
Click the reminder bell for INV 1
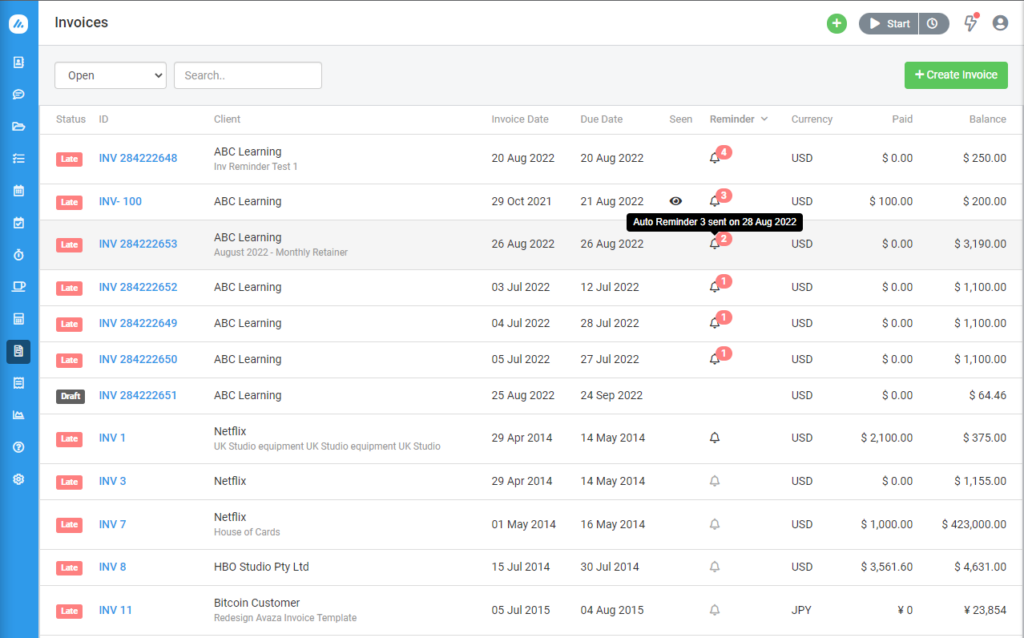click(714, 438)
